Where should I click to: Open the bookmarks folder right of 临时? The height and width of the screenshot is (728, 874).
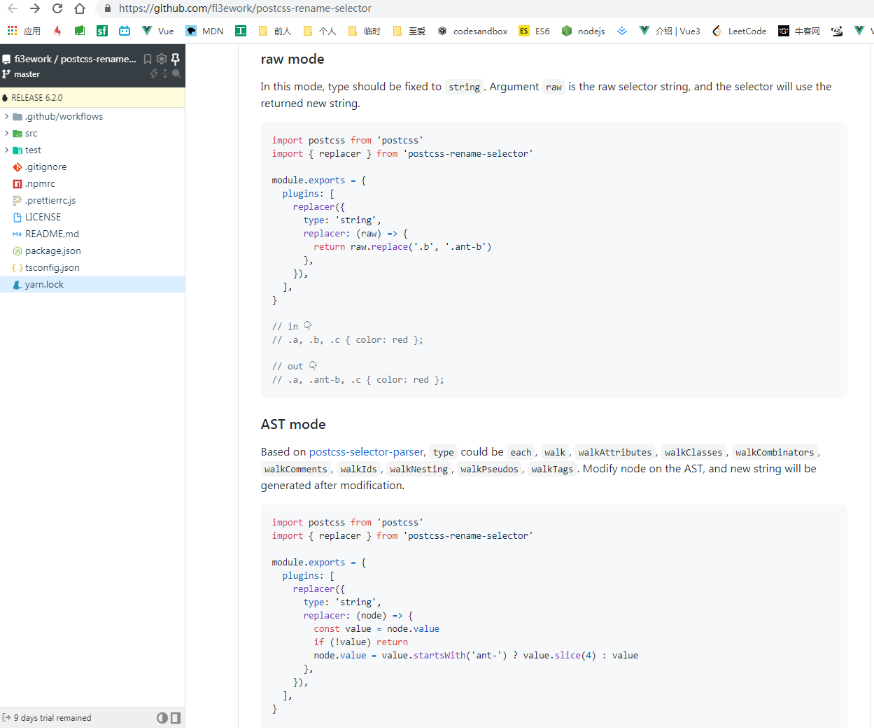409,31
